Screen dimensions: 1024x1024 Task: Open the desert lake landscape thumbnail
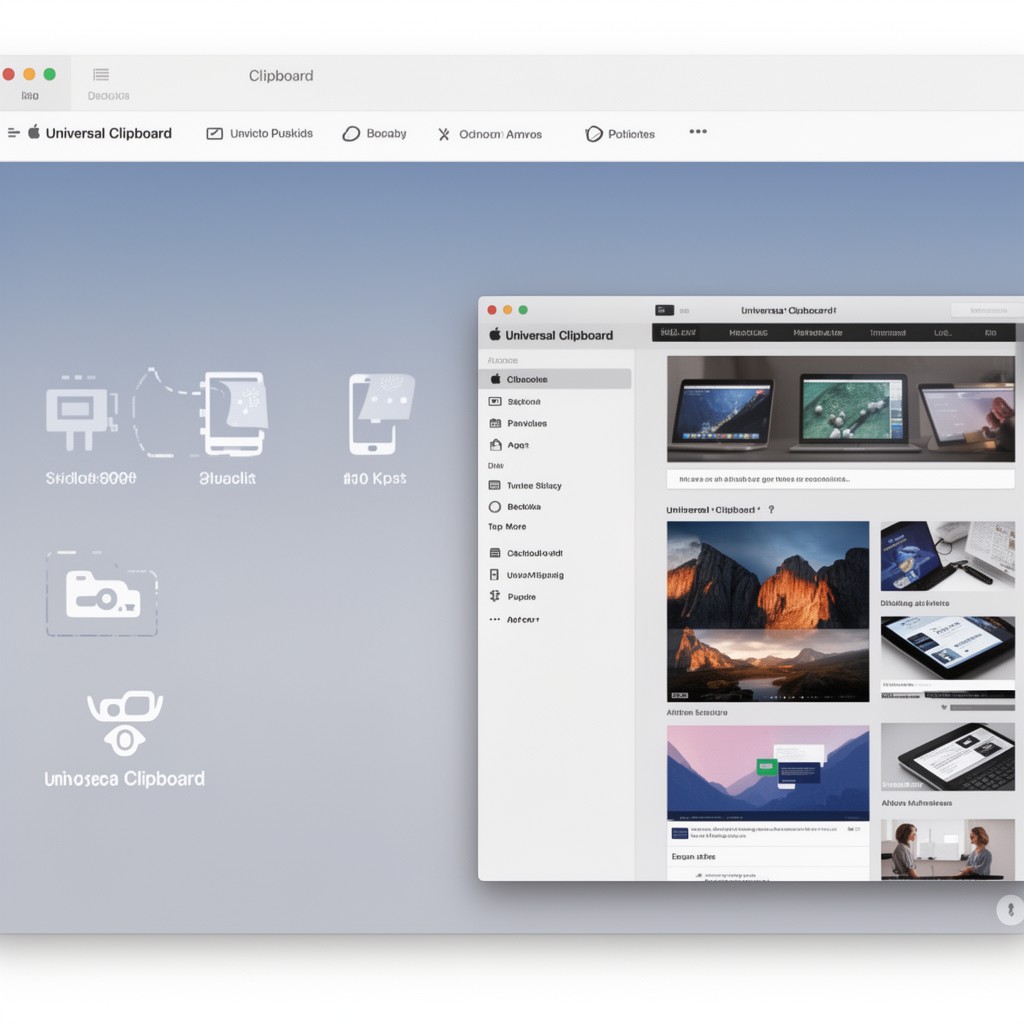[x=768, y=665]
